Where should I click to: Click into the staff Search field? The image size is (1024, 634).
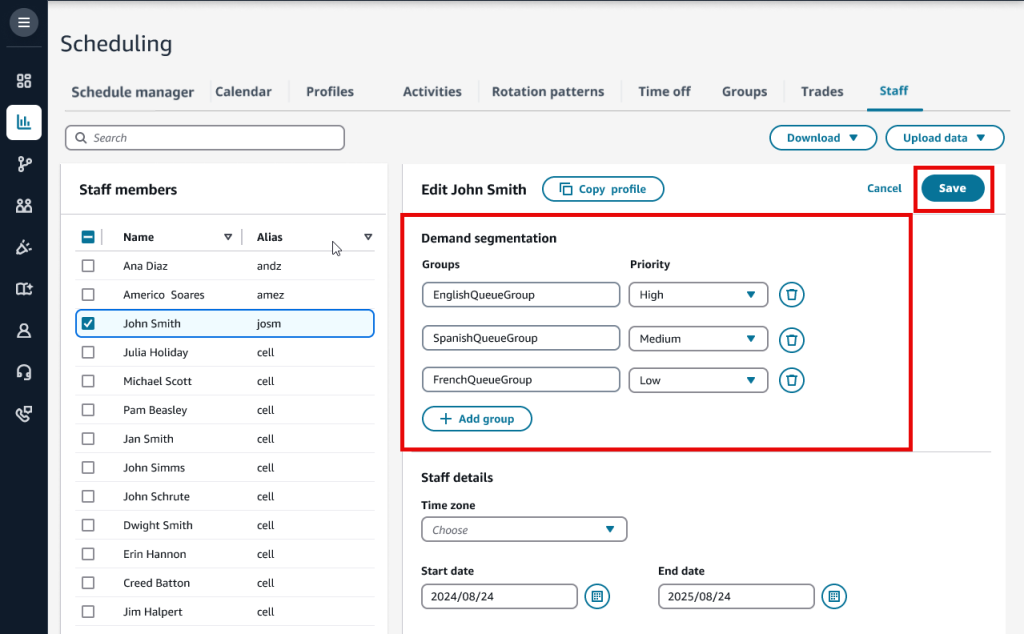(x=205, y=138)
